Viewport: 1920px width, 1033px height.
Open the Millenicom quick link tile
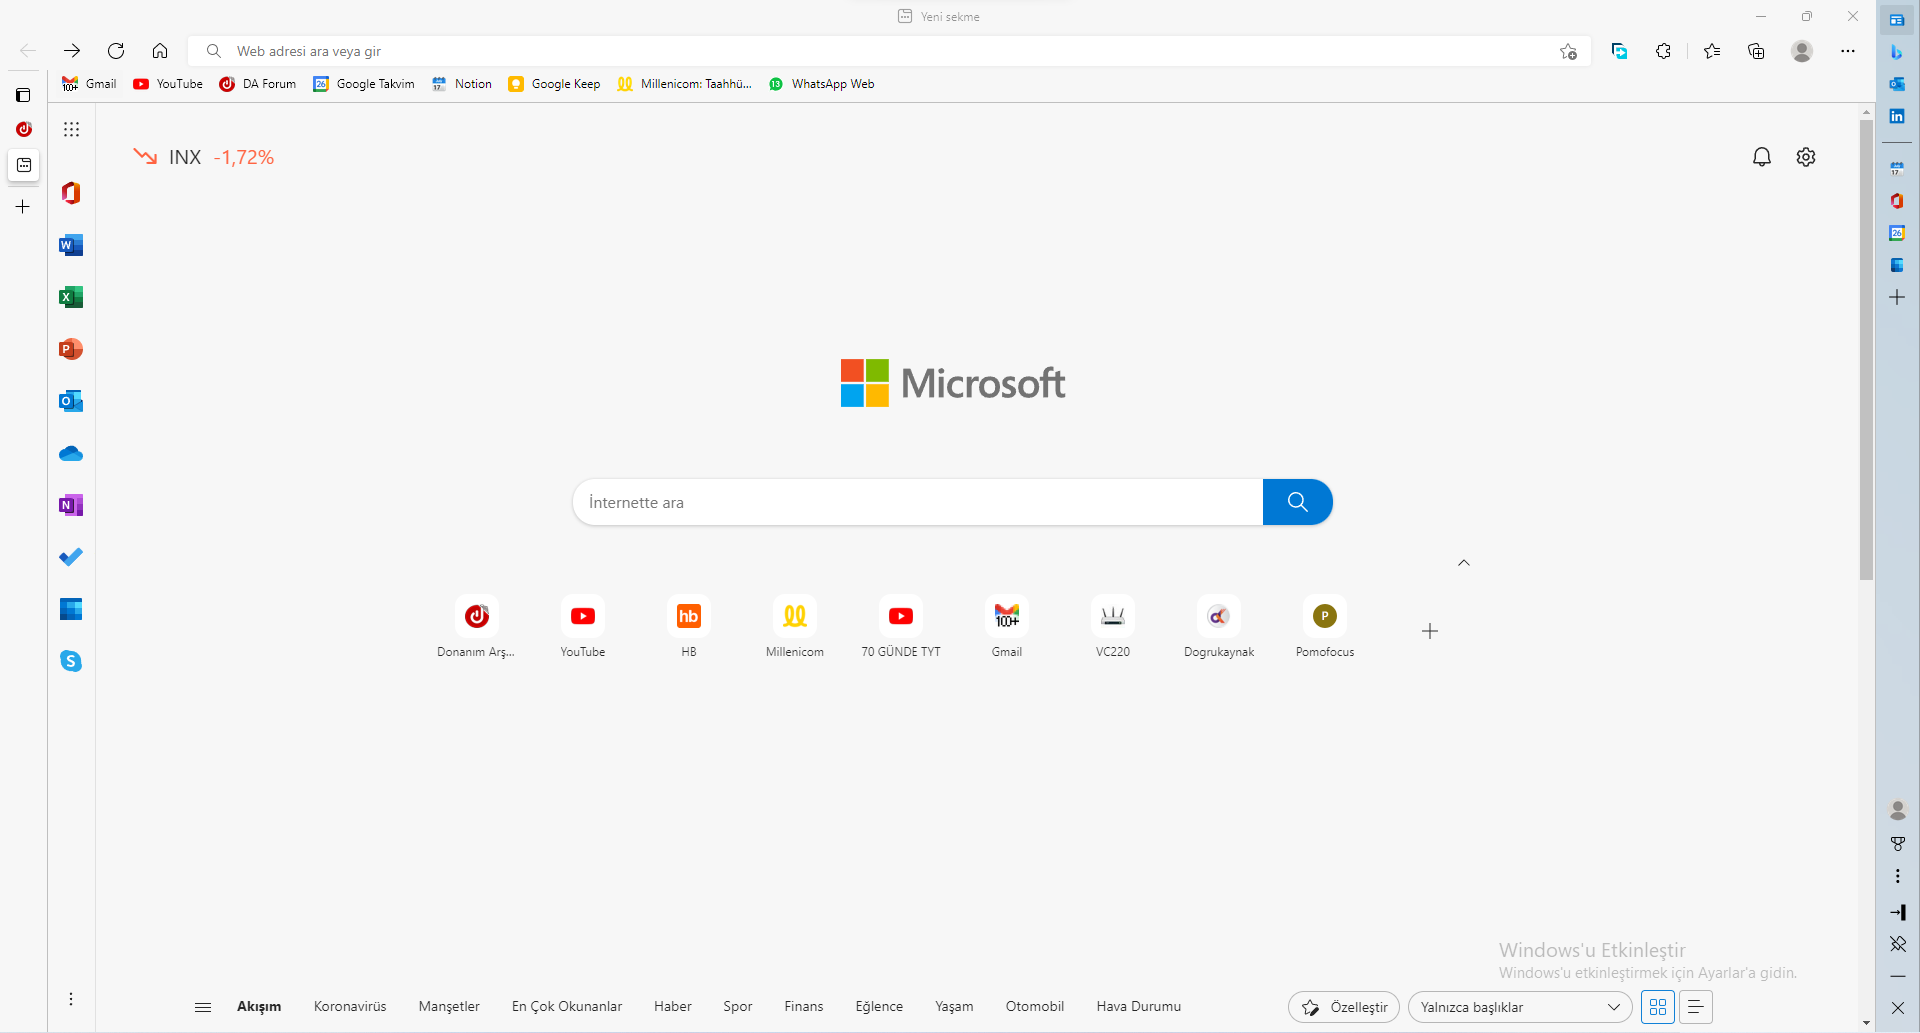(x=795, y=628)
